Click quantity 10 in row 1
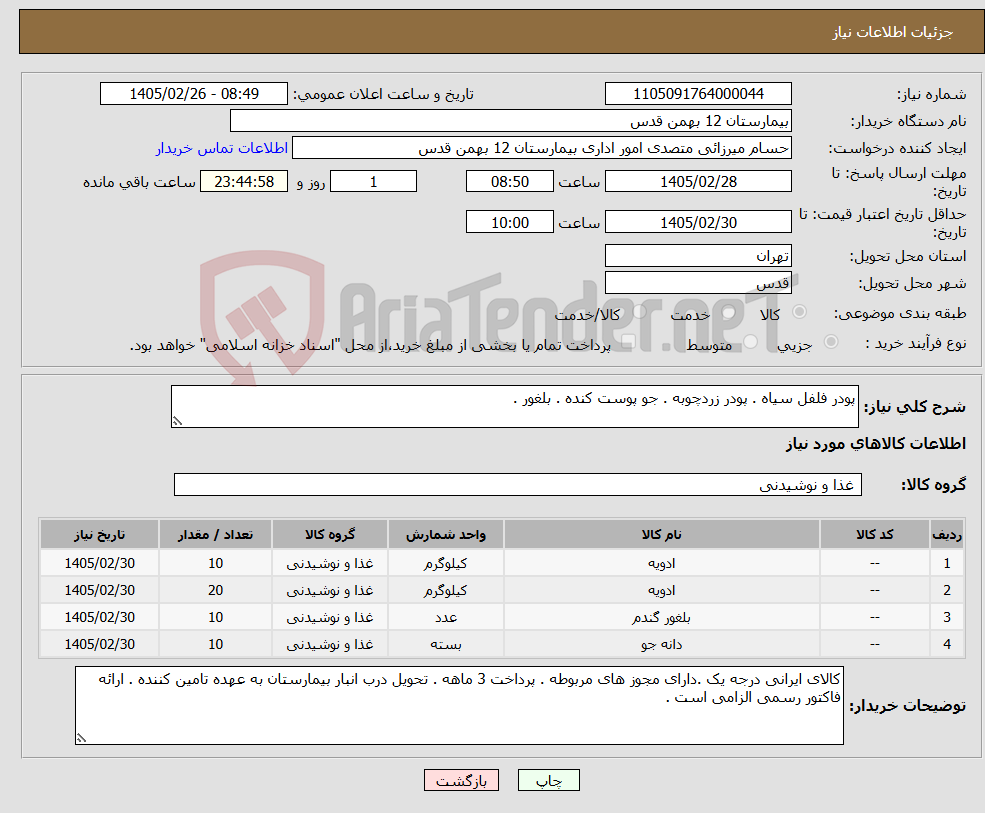Viewport: 985px width, 813px height. (x=215, y=563)
